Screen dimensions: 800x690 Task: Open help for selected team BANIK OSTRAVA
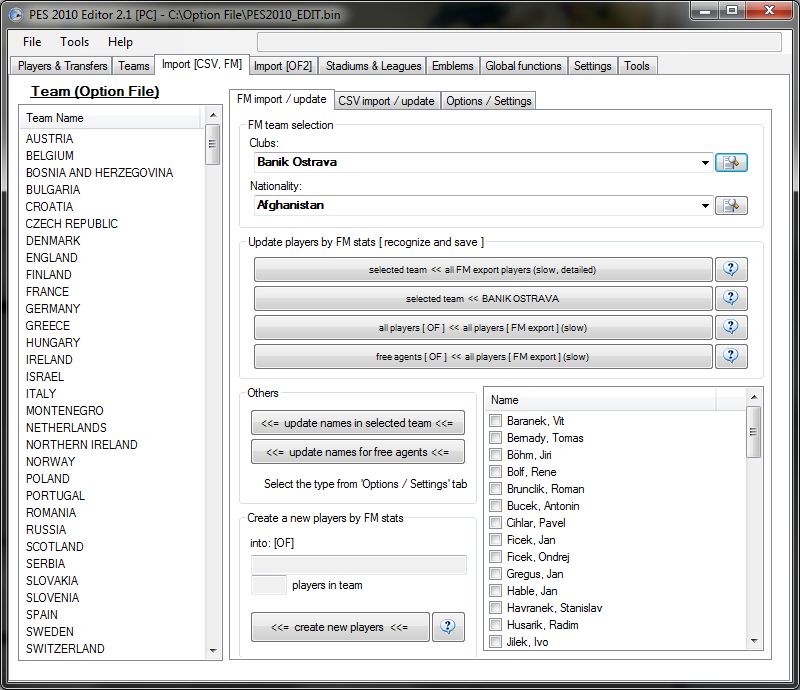731,298
